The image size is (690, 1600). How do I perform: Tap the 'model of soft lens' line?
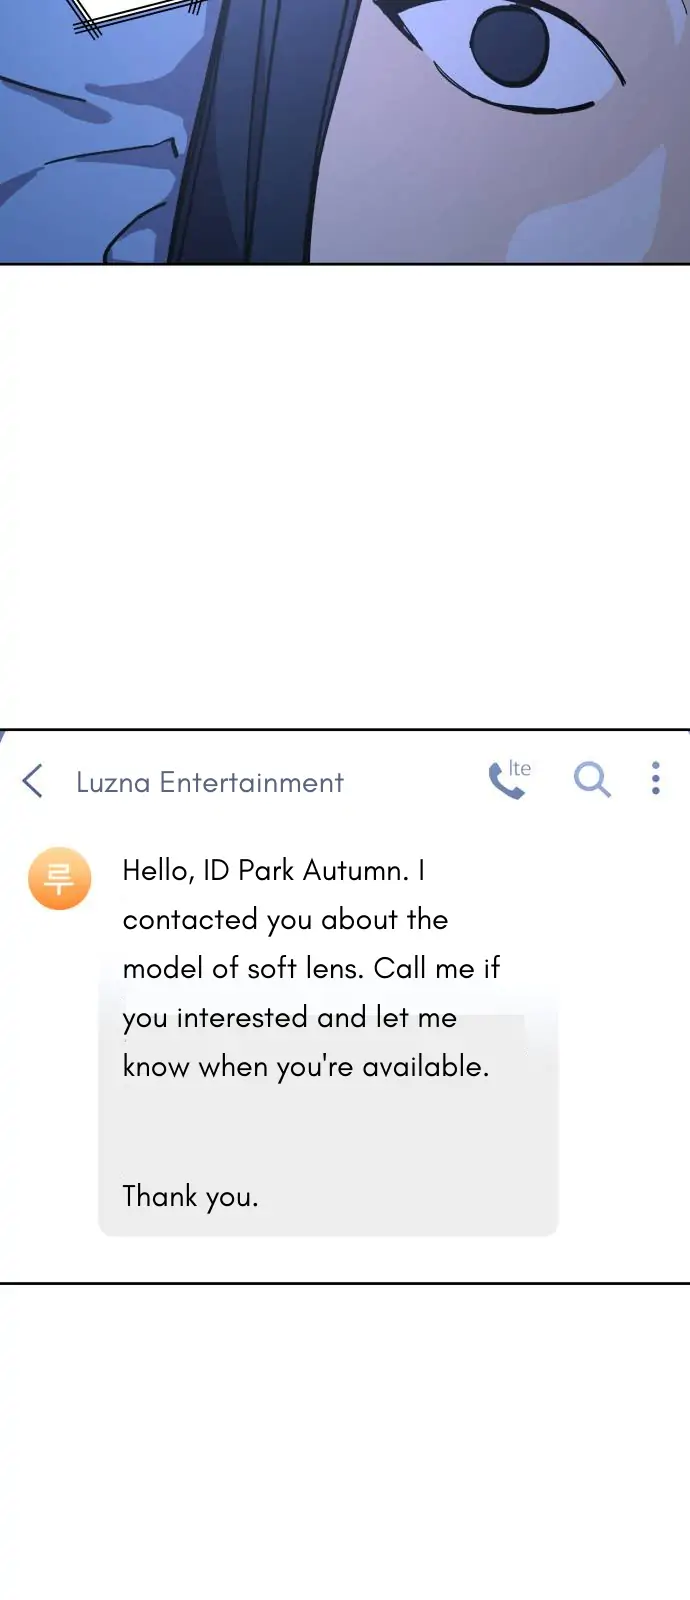[310, 968]
